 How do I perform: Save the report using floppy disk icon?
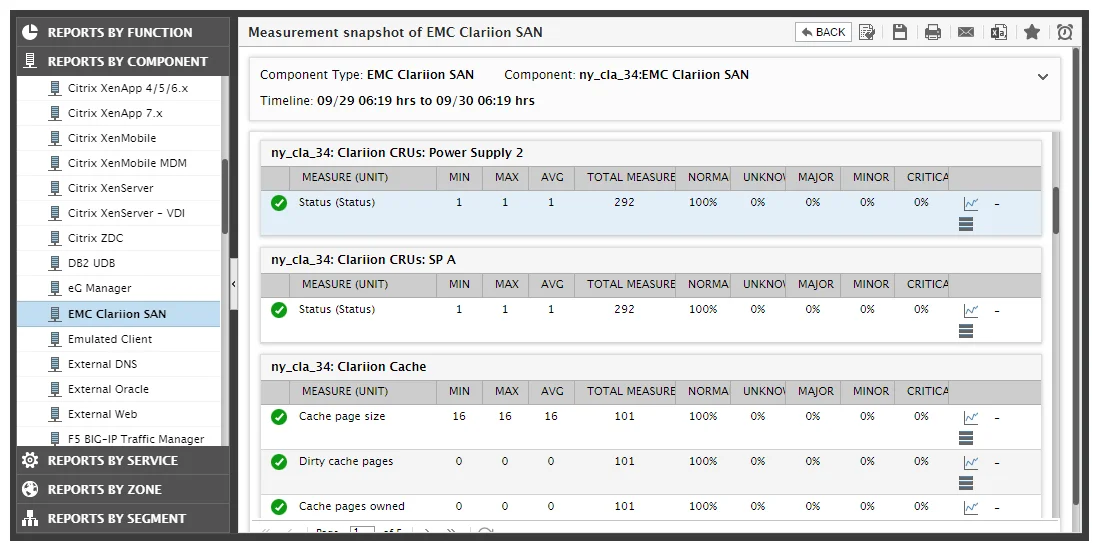click(900, 32)
